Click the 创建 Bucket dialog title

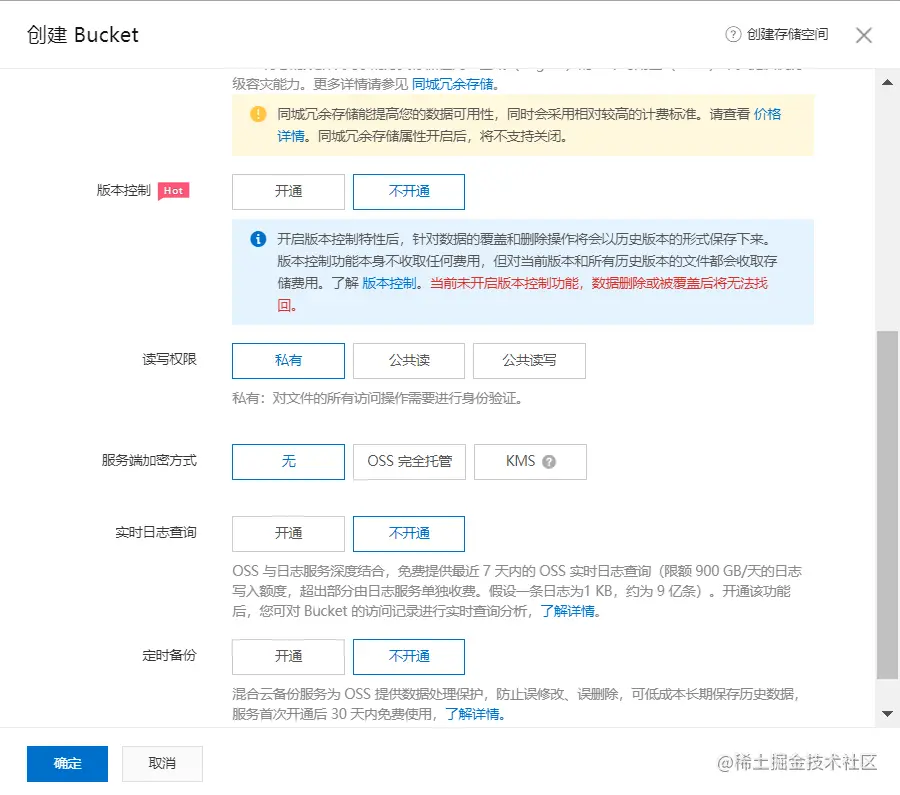pyautogui.click(x=83, y=35)
